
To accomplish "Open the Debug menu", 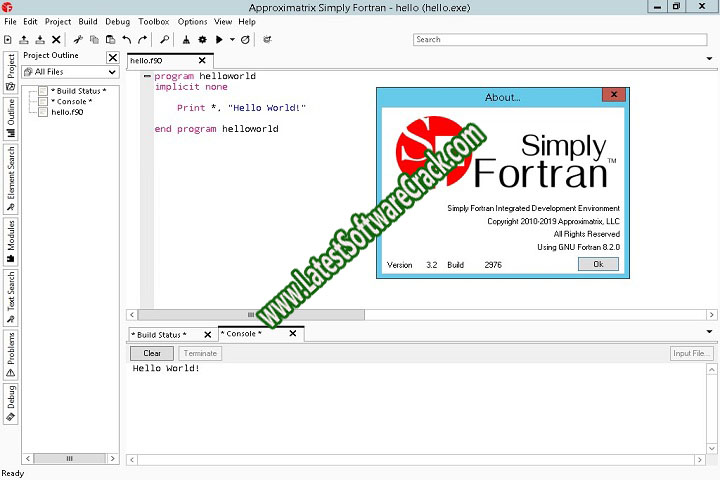I will pyautogui.click(x=117, y=21).
